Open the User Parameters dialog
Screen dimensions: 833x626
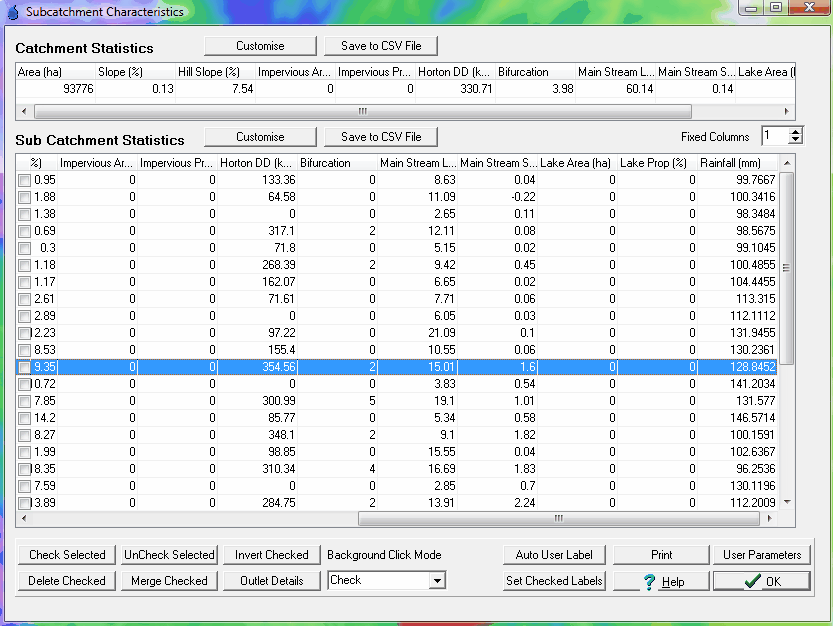759,554
